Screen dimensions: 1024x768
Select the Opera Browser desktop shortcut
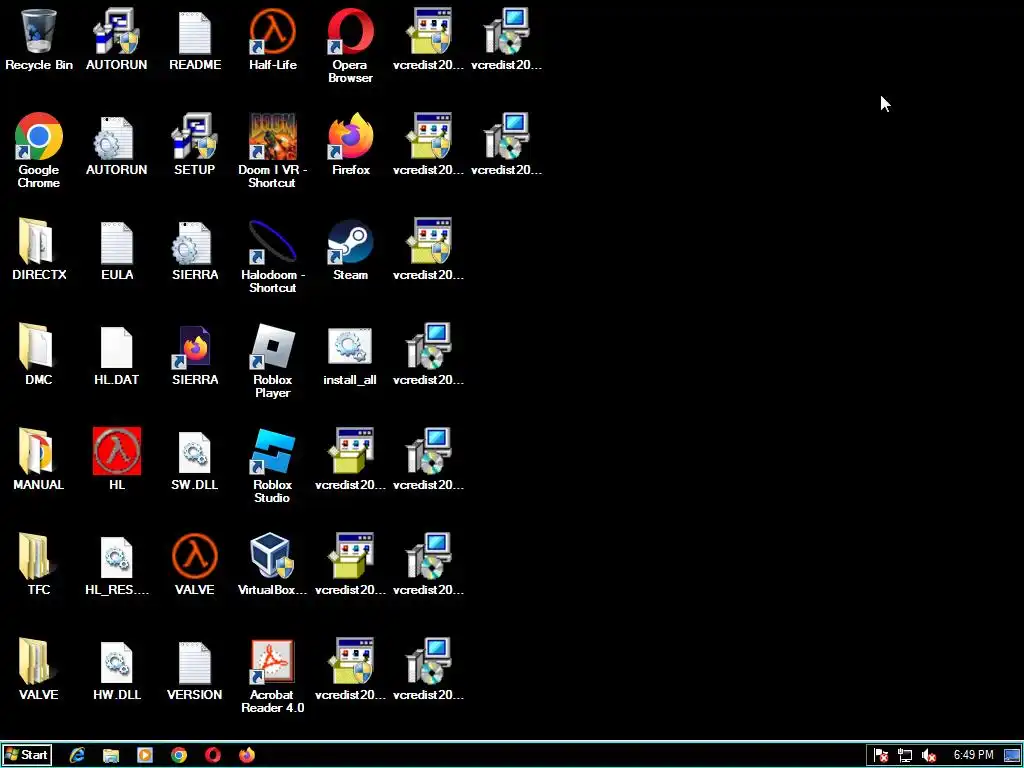click(350, 46)
